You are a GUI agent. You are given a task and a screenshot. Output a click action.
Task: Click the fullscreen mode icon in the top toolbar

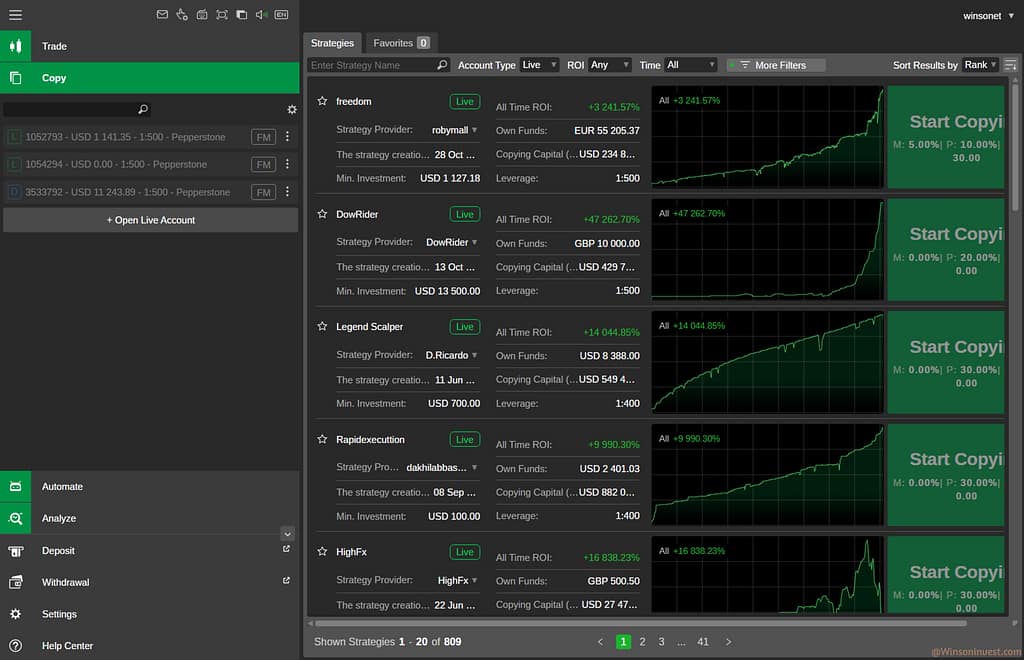coord(222,15)
